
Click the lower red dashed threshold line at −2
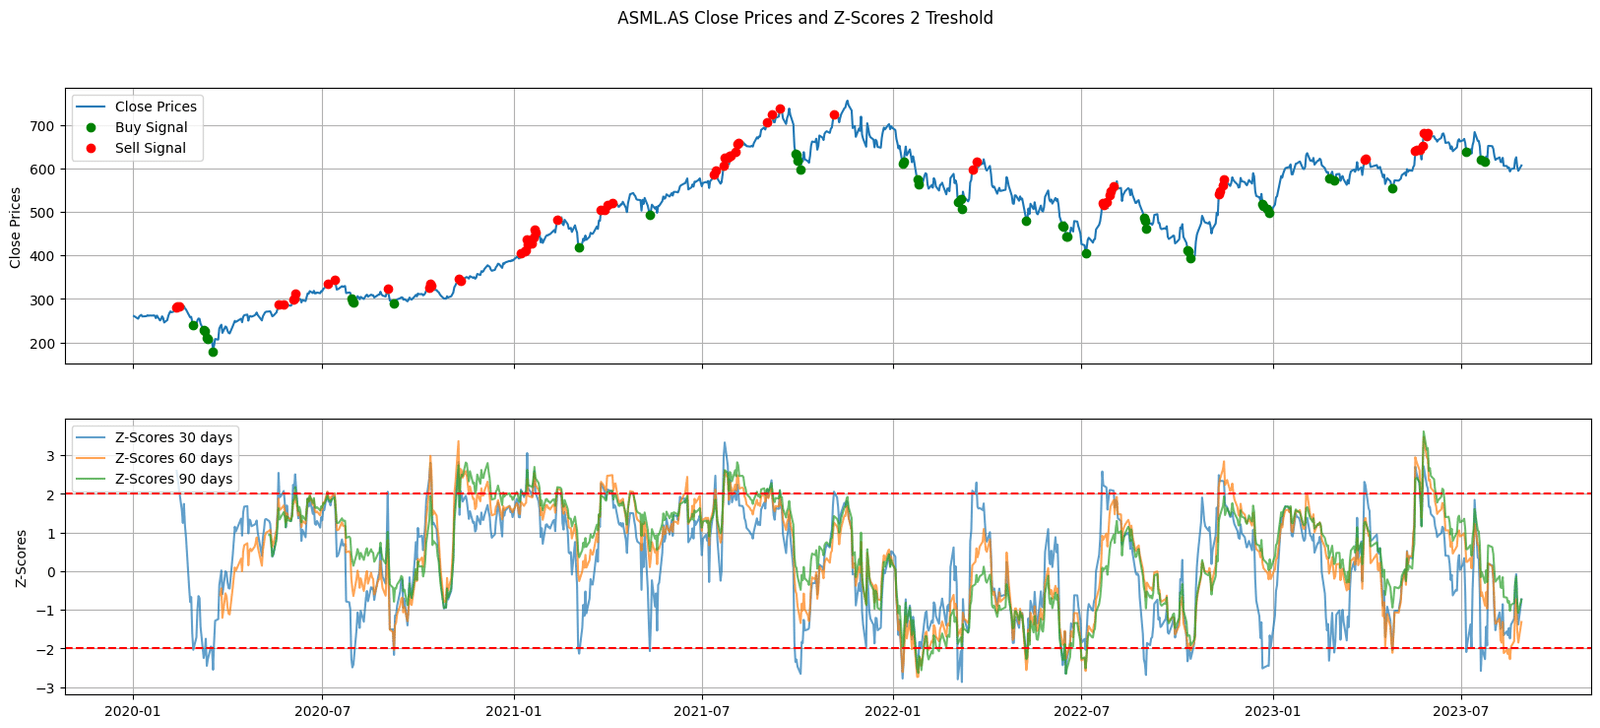pos(828,649)
